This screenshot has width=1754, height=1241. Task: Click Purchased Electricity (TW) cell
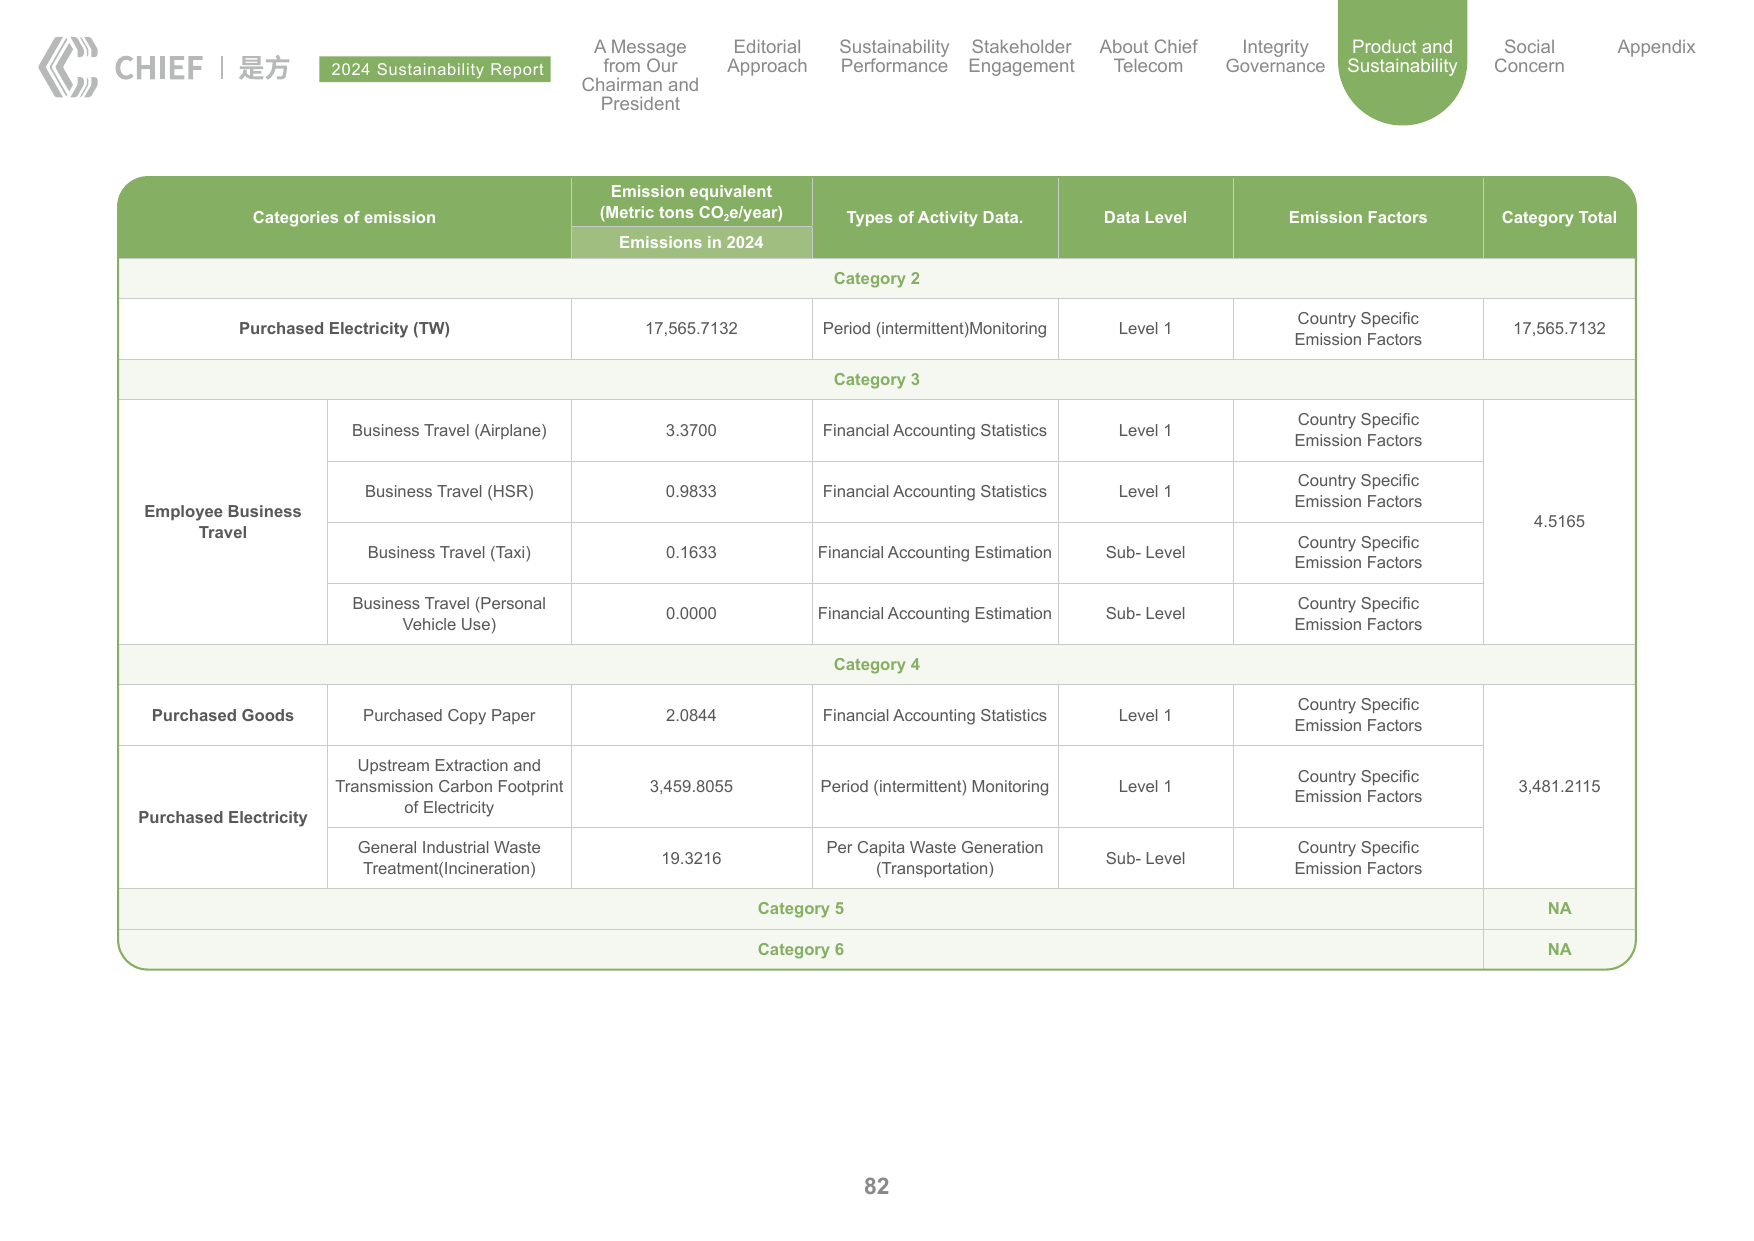pos(344,329)
